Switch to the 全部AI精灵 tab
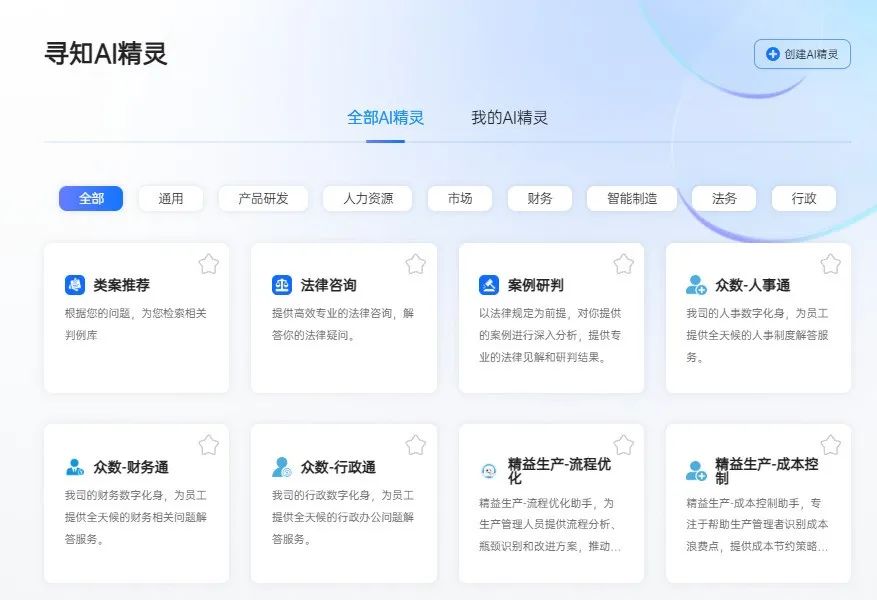Image resolution: width=877 pixels, height=600 pixels. [x=385, y=117]
